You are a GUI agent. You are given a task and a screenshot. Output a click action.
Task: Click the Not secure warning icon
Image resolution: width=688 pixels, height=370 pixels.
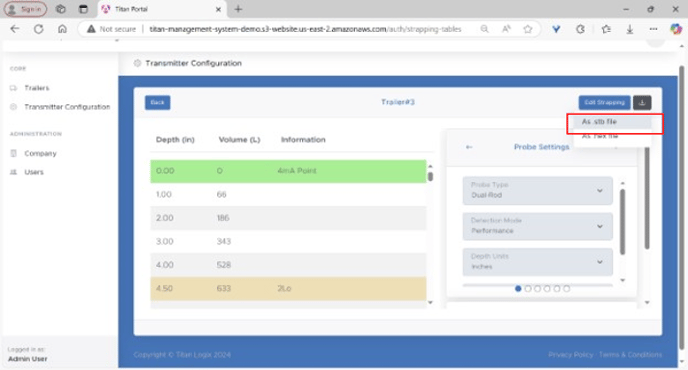point(91,29)
